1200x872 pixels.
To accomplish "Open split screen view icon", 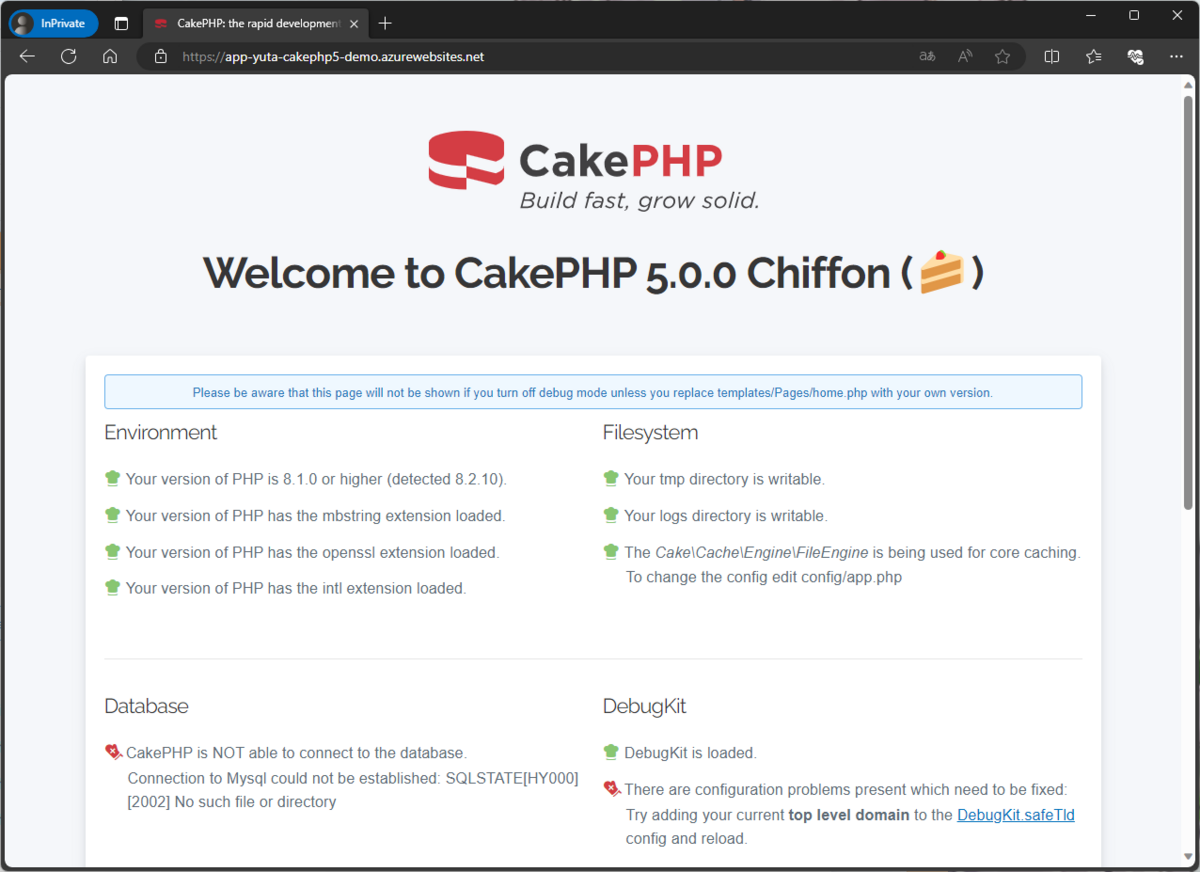I will click(x=1051, y=56).
